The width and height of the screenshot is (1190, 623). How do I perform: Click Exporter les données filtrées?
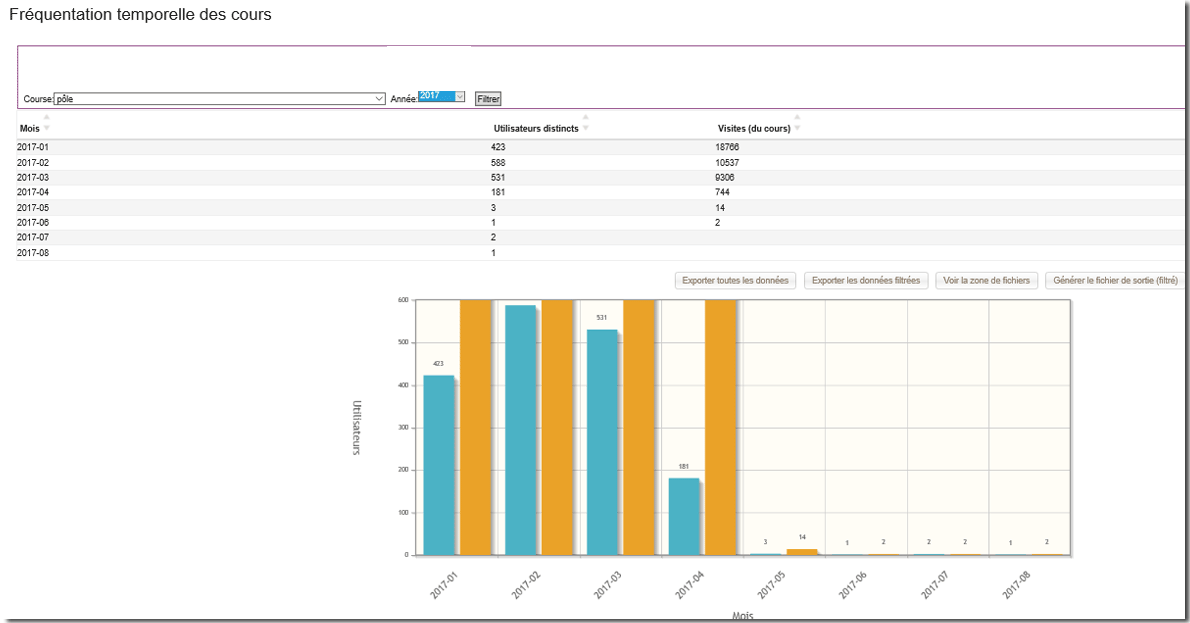[865, 281]
